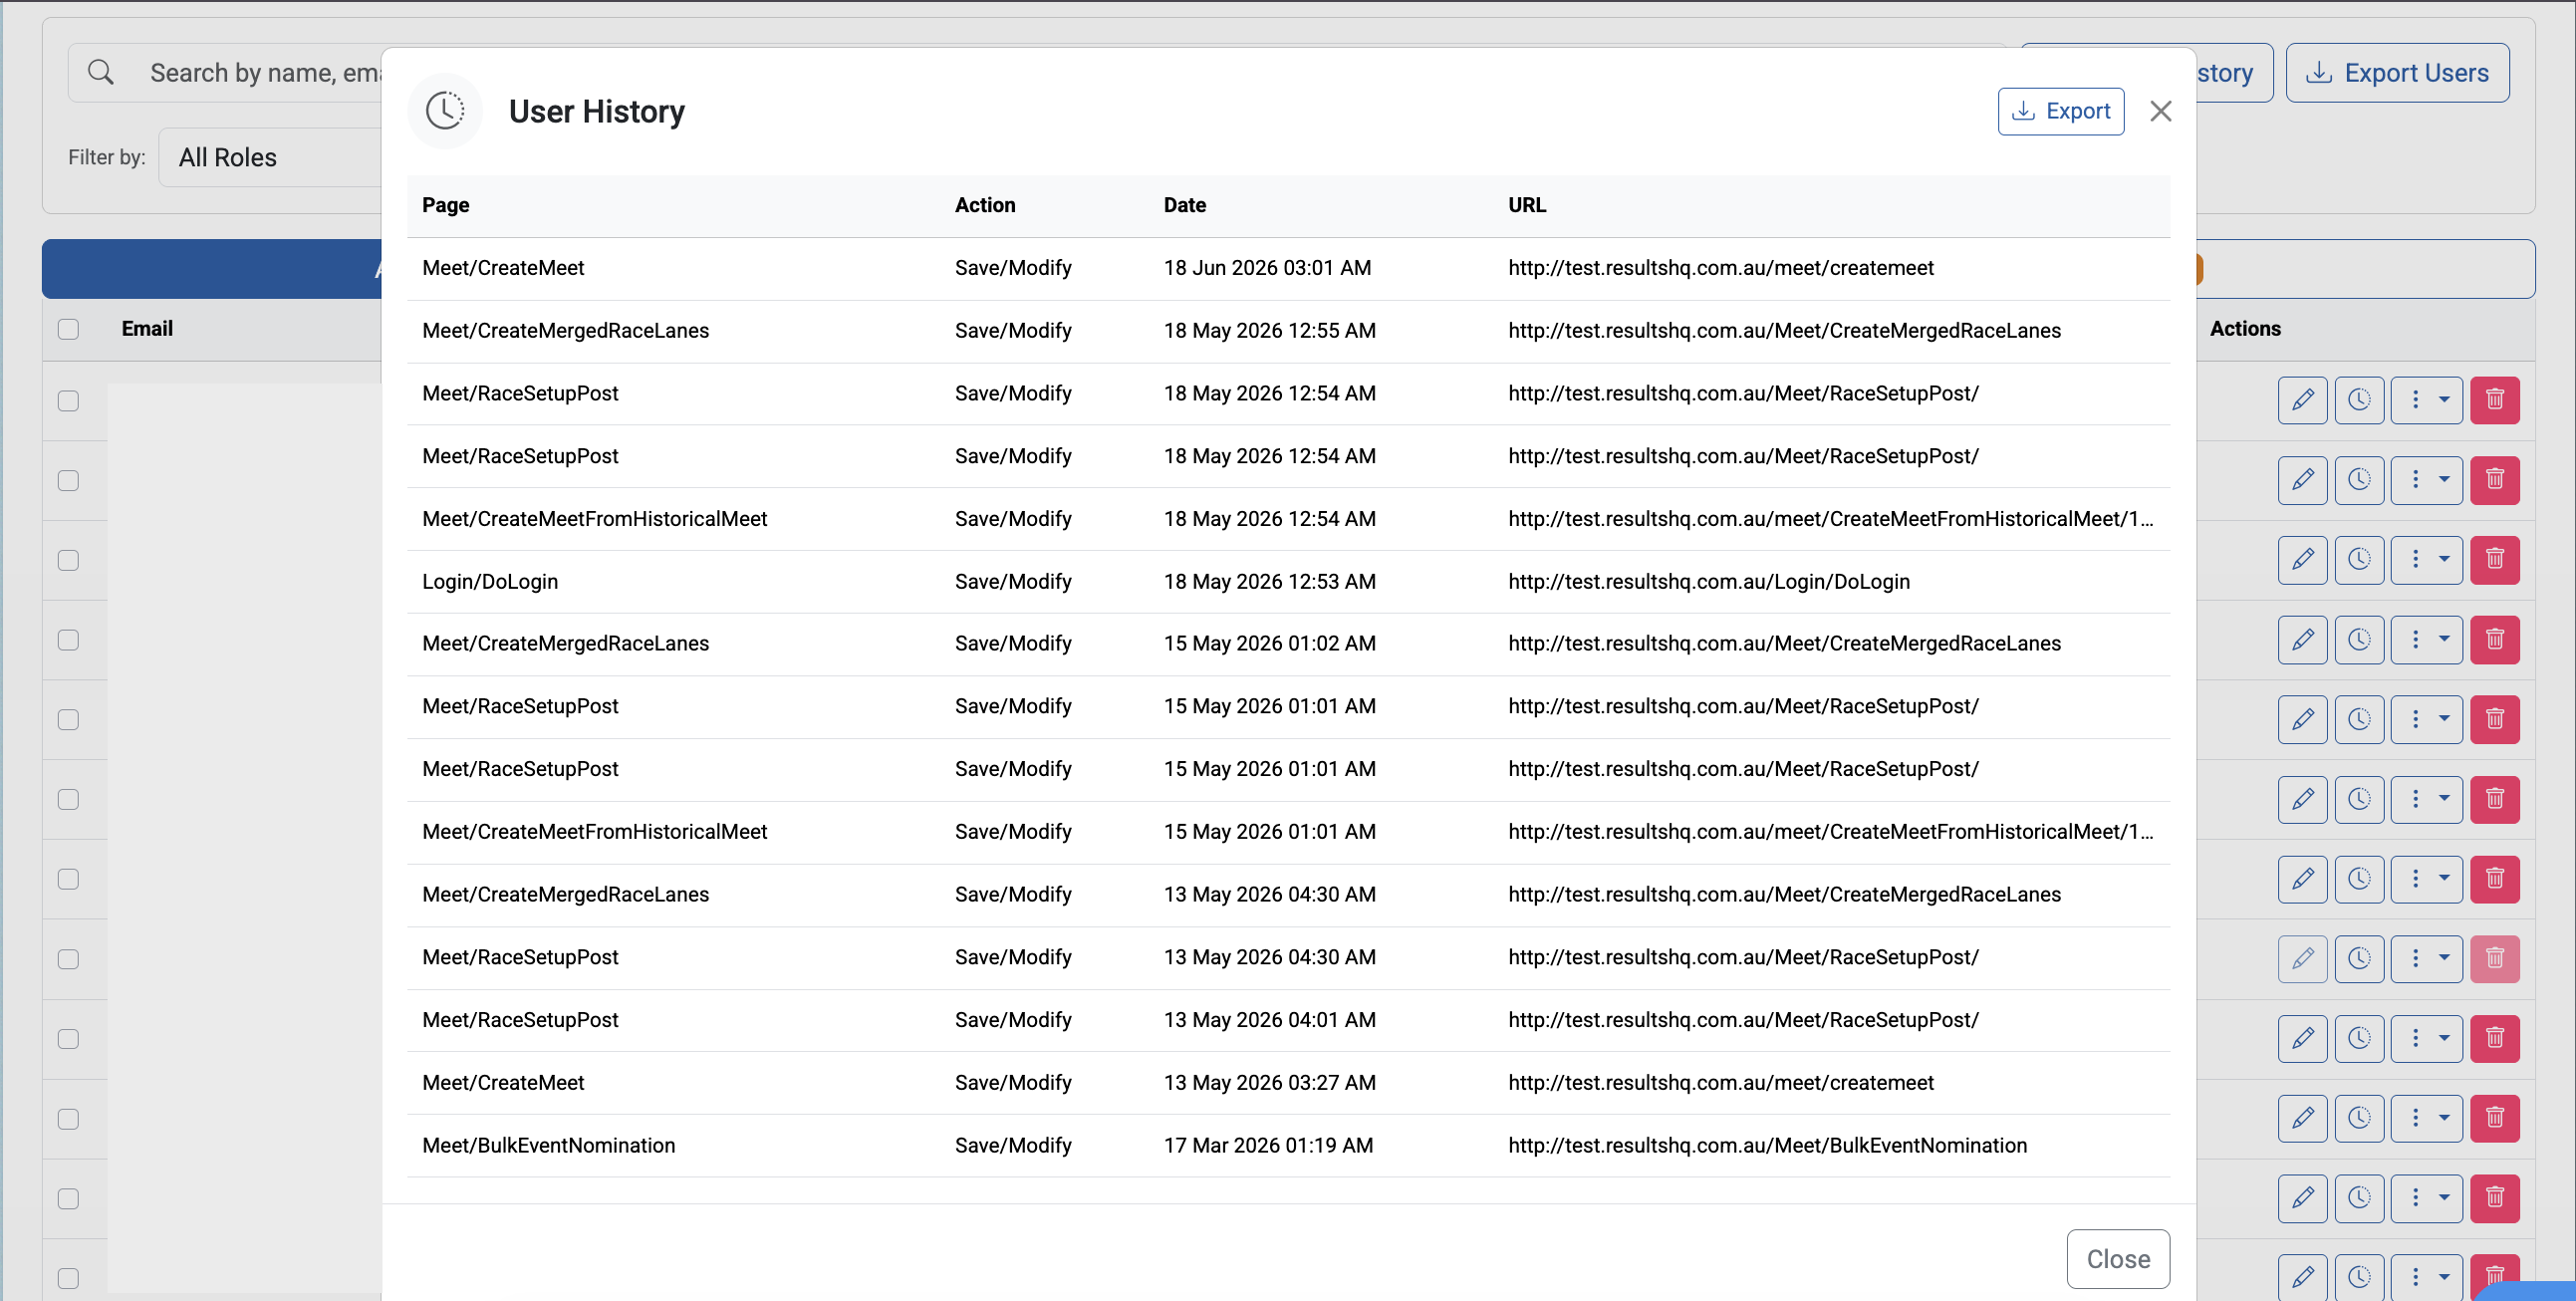Click the '13 May 2026 04:01 AM' date cell

tap(1269, 1020)
